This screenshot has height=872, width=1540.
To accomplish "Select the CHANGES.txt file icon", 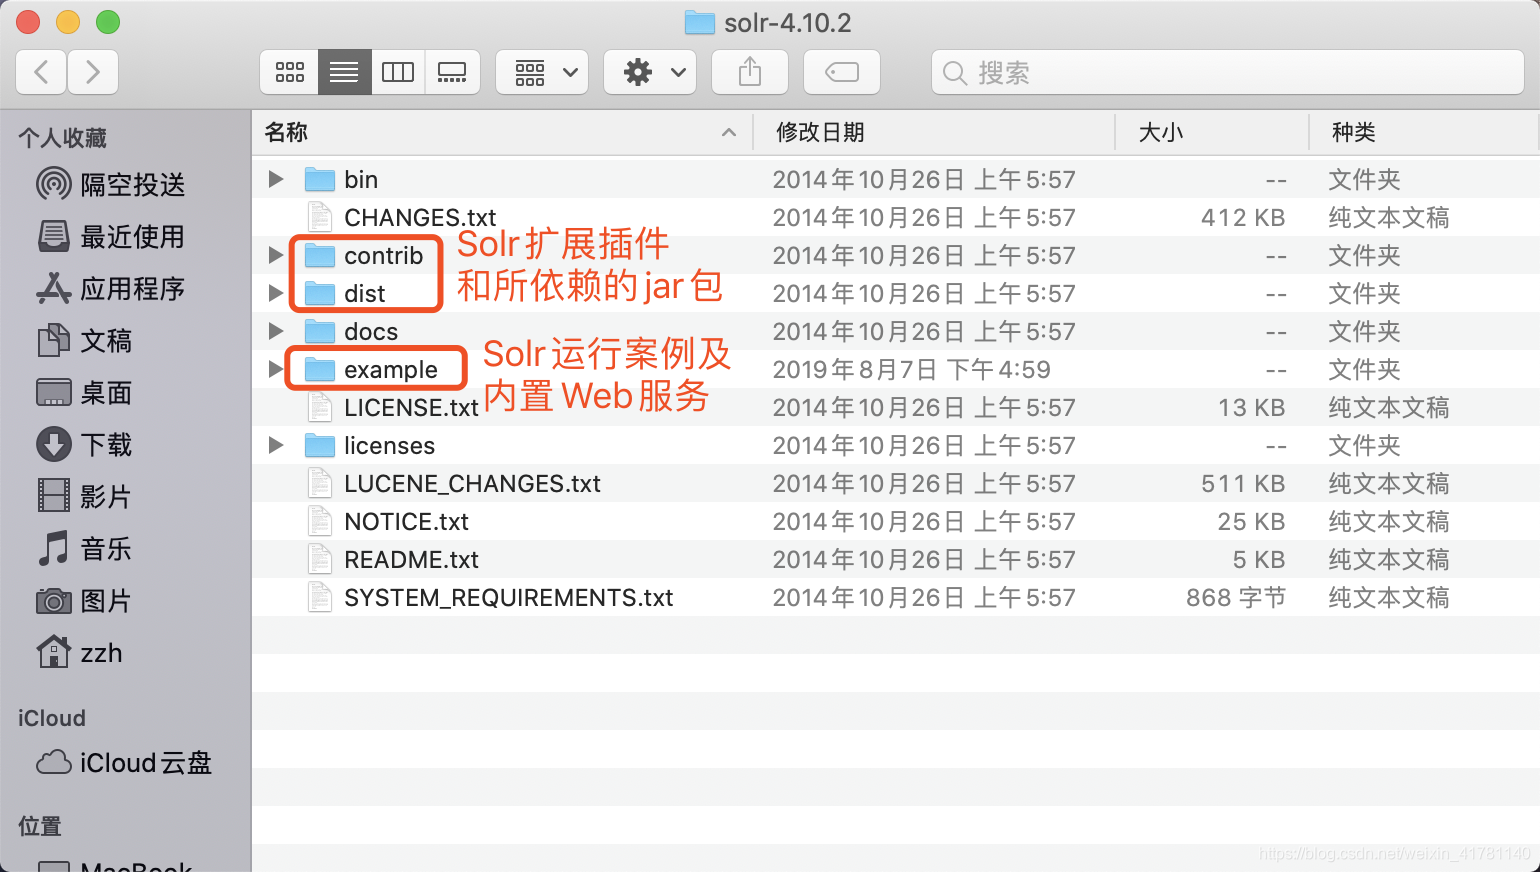I will point(320,217).
